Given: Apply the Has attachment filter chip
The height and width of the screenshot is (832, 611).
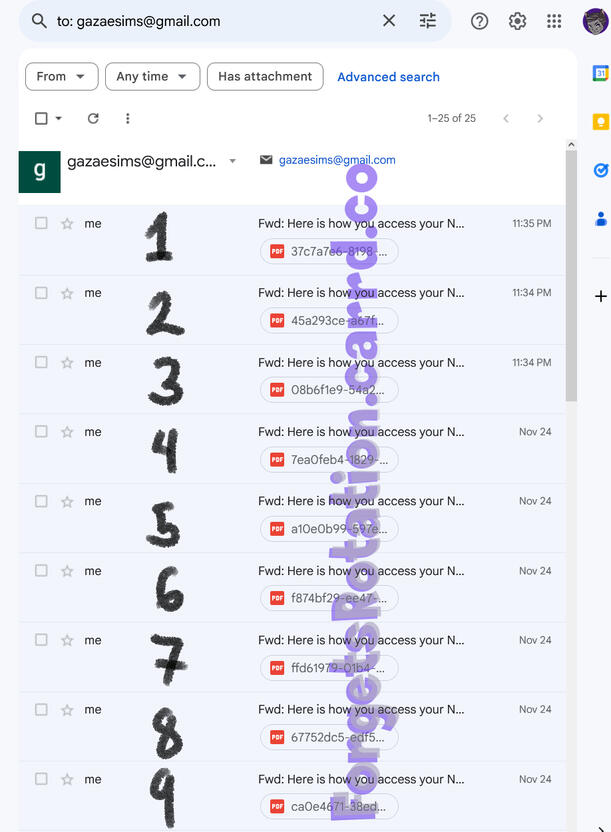Looking at the screenshot, I should [265, 76].
